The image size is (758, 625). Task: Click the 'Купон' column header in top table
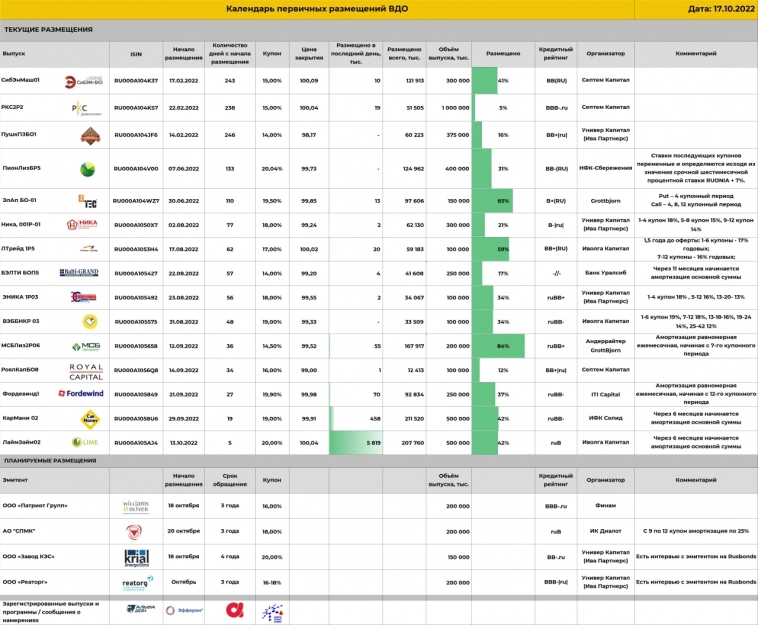(x=271, y=53)
